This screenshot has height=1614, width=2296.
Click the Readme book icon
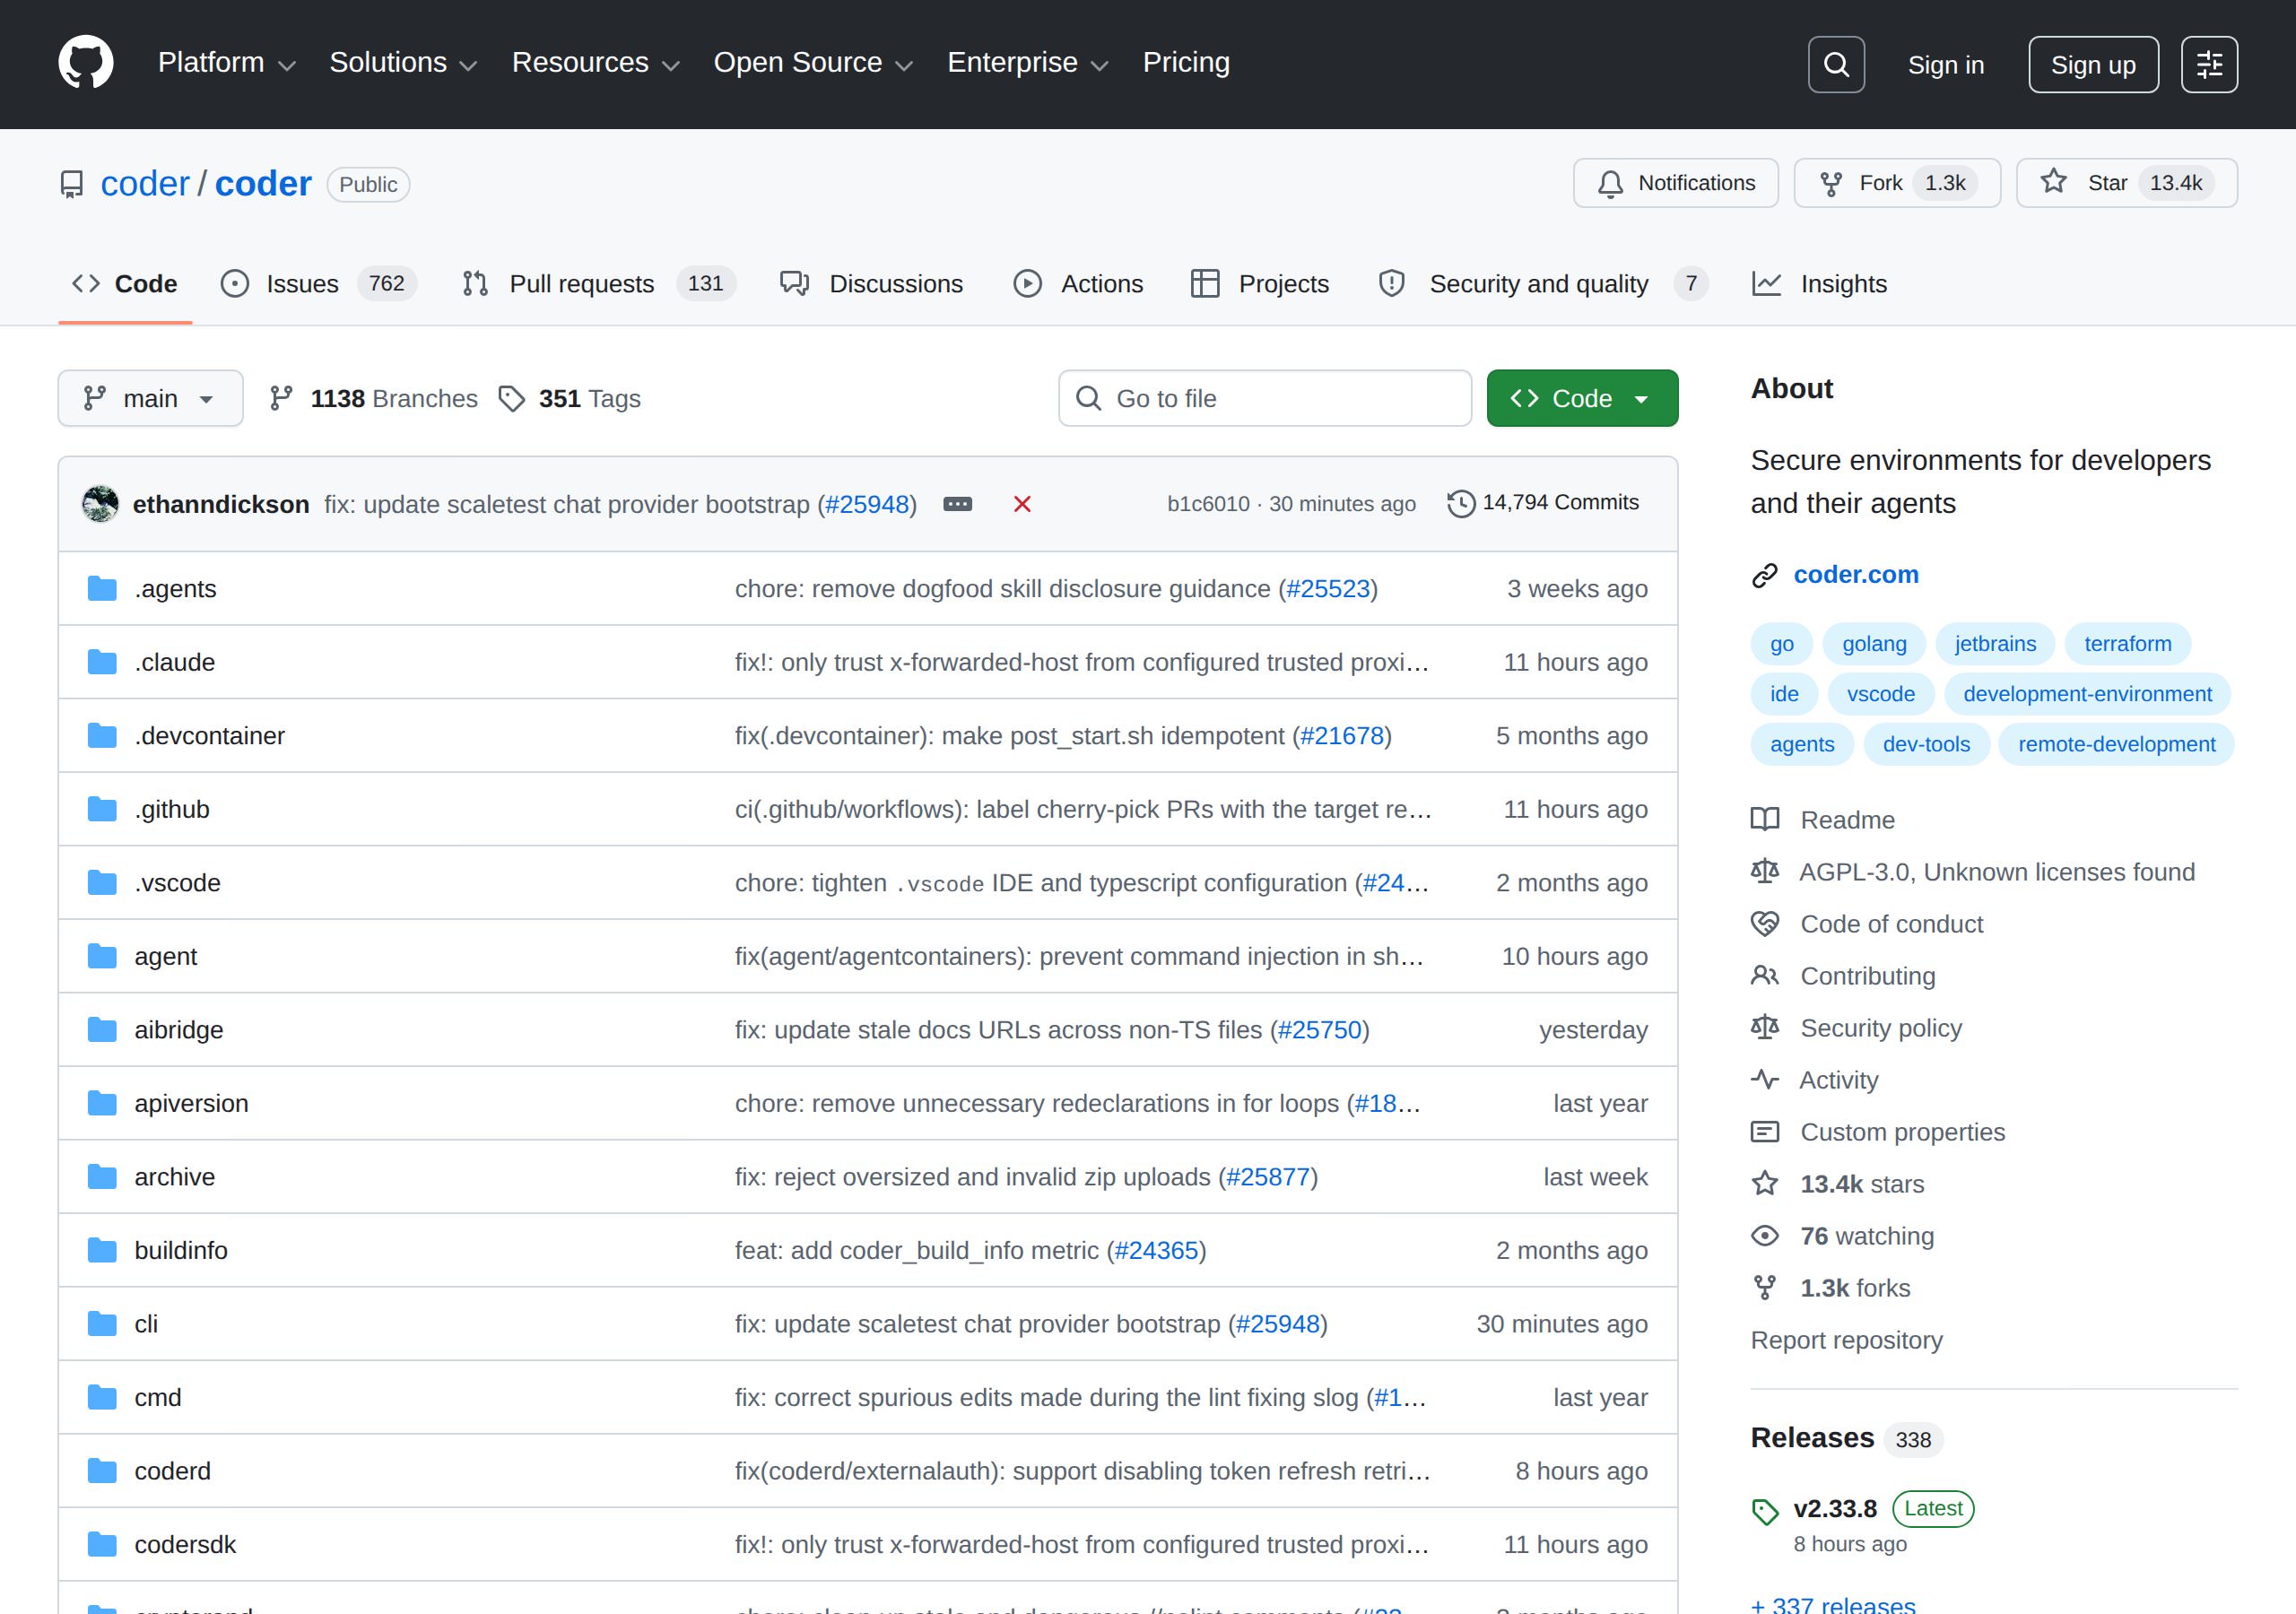click(x=1765, y=820)
